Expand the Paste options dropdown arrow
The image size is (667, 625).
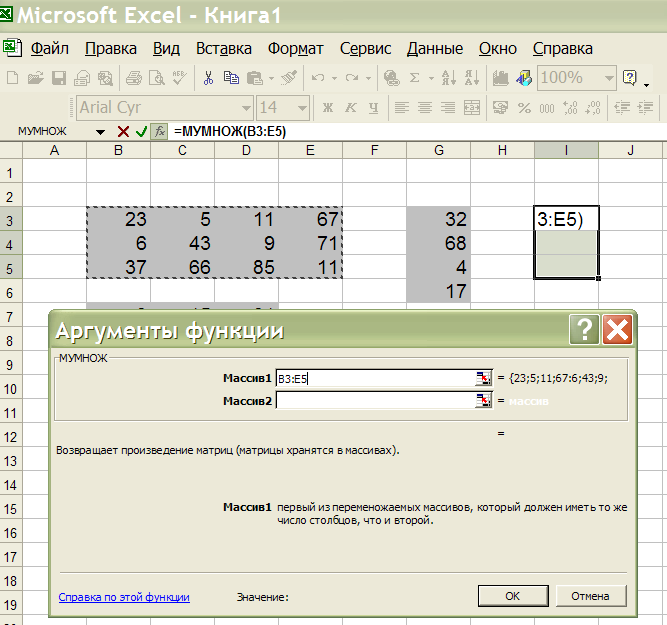coord(271,78)
